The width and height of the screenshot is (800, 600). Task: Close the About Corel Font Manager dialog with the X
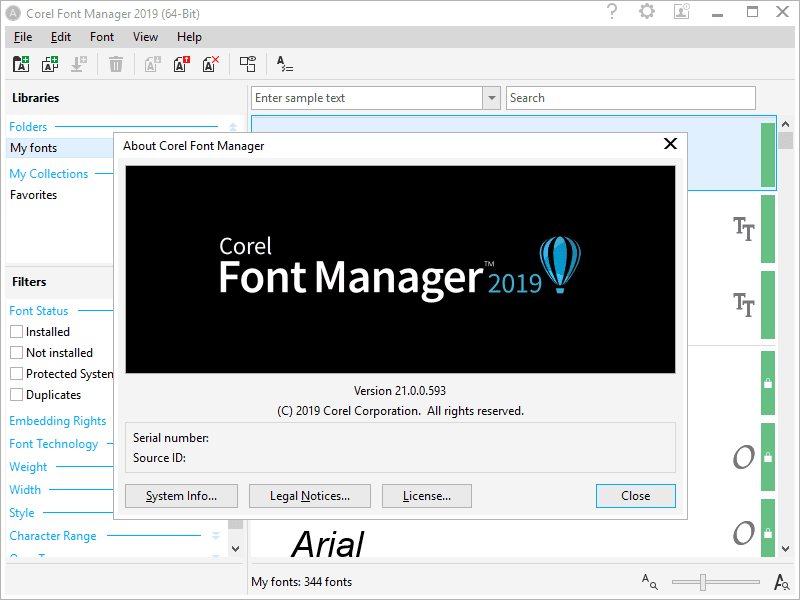tap(670, 144)
